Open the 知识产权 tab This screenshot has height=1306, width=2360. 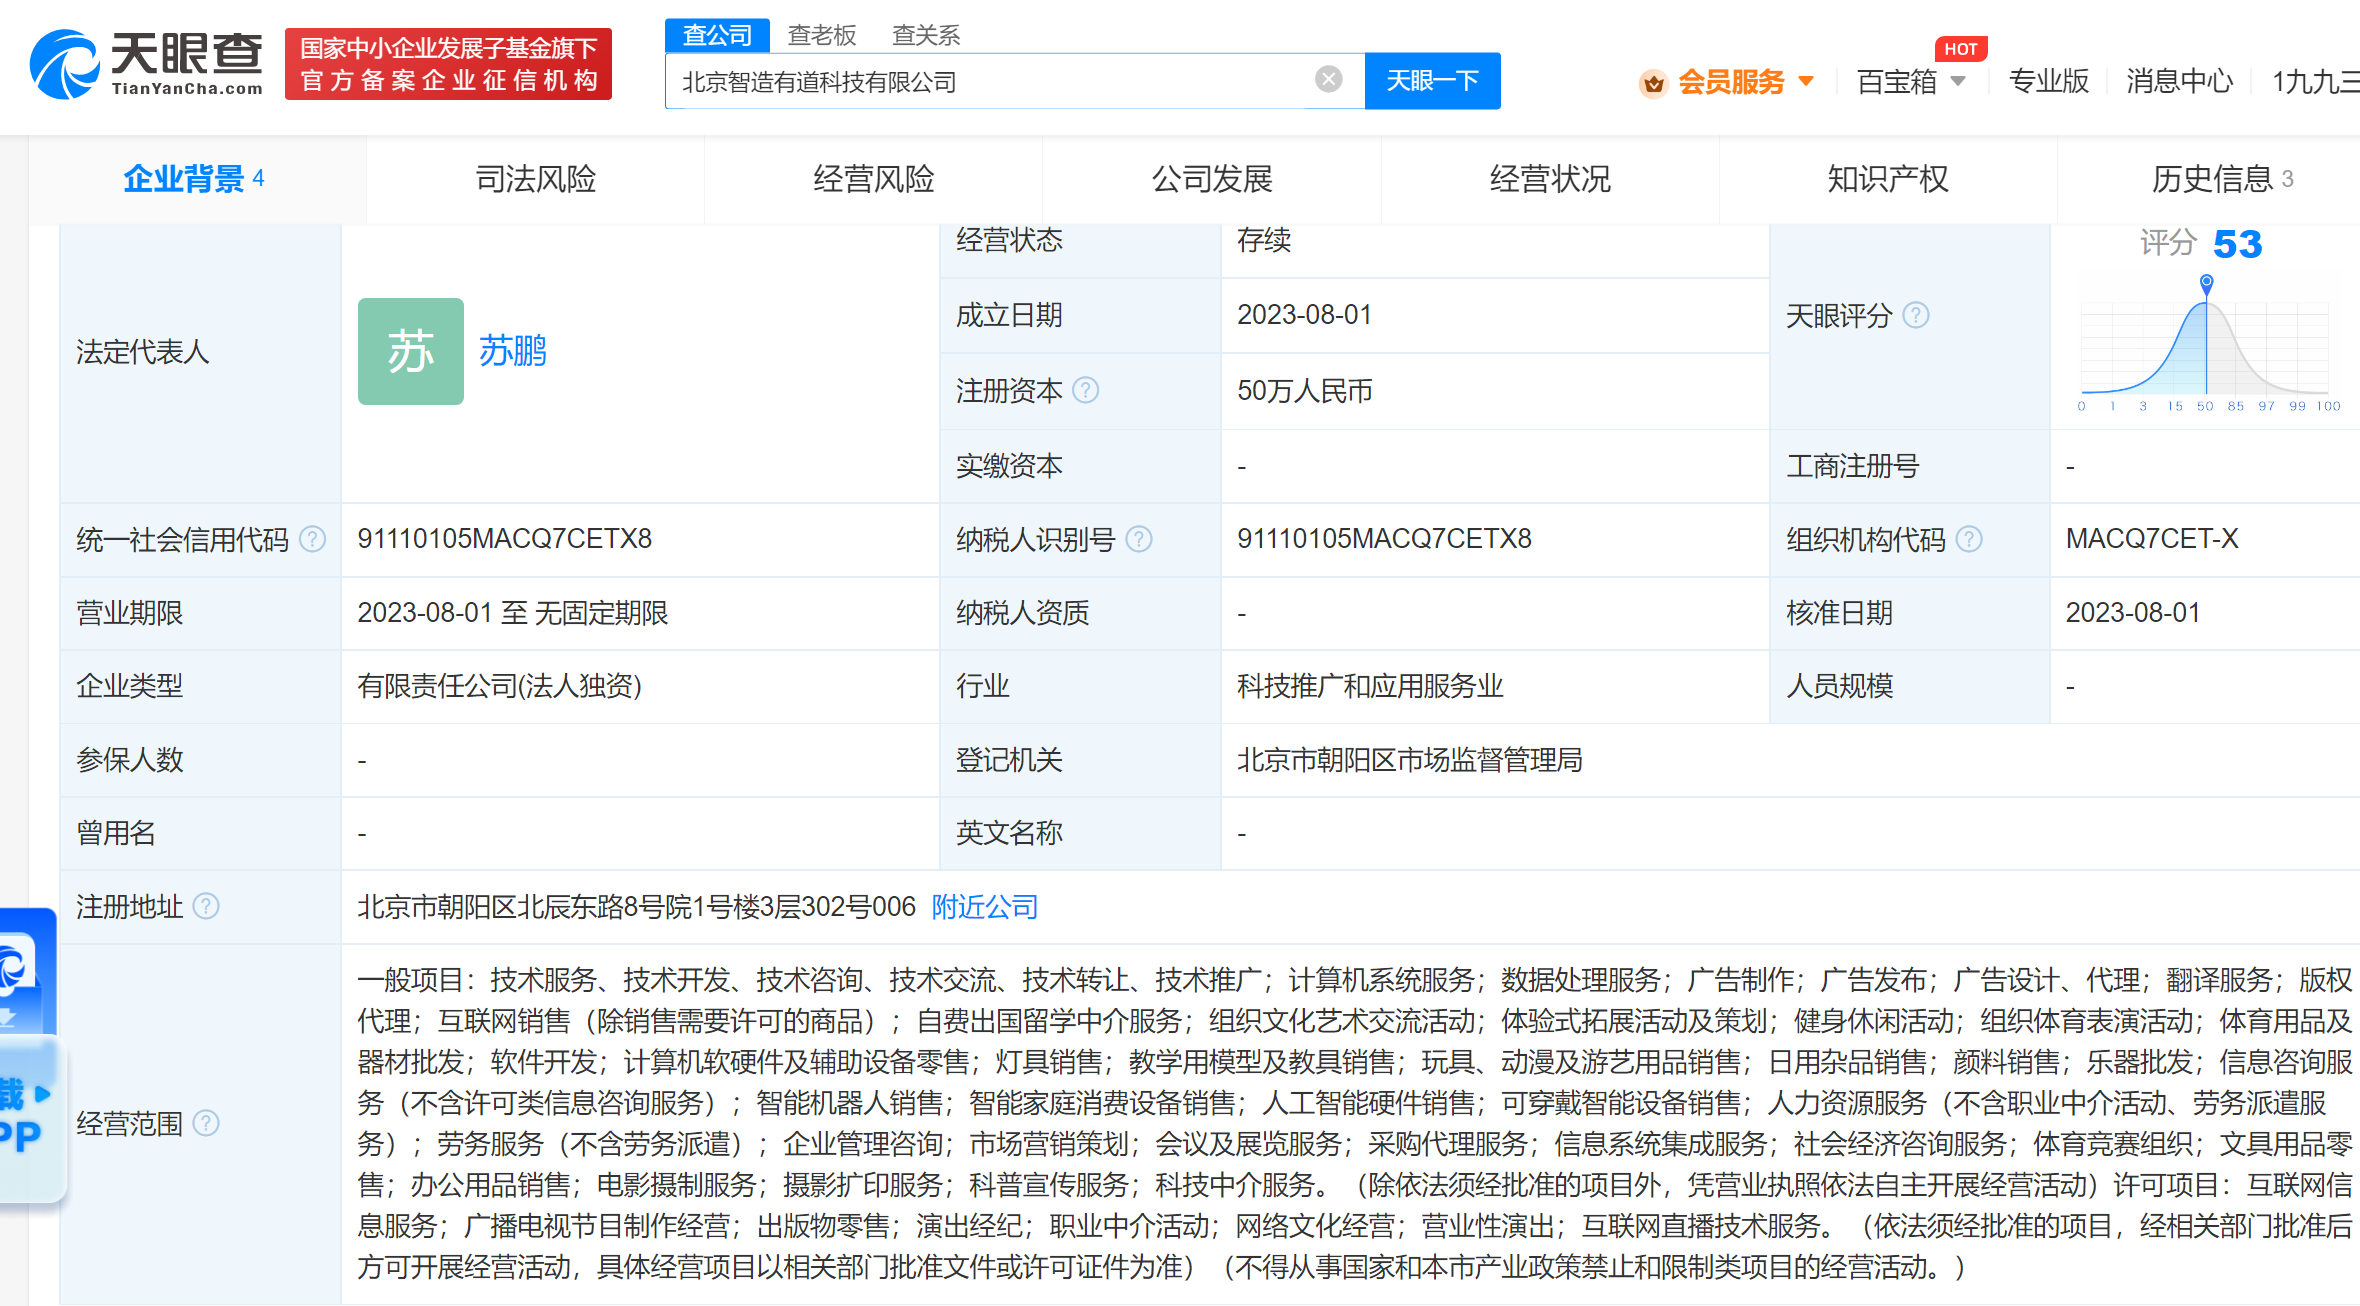1887,179
